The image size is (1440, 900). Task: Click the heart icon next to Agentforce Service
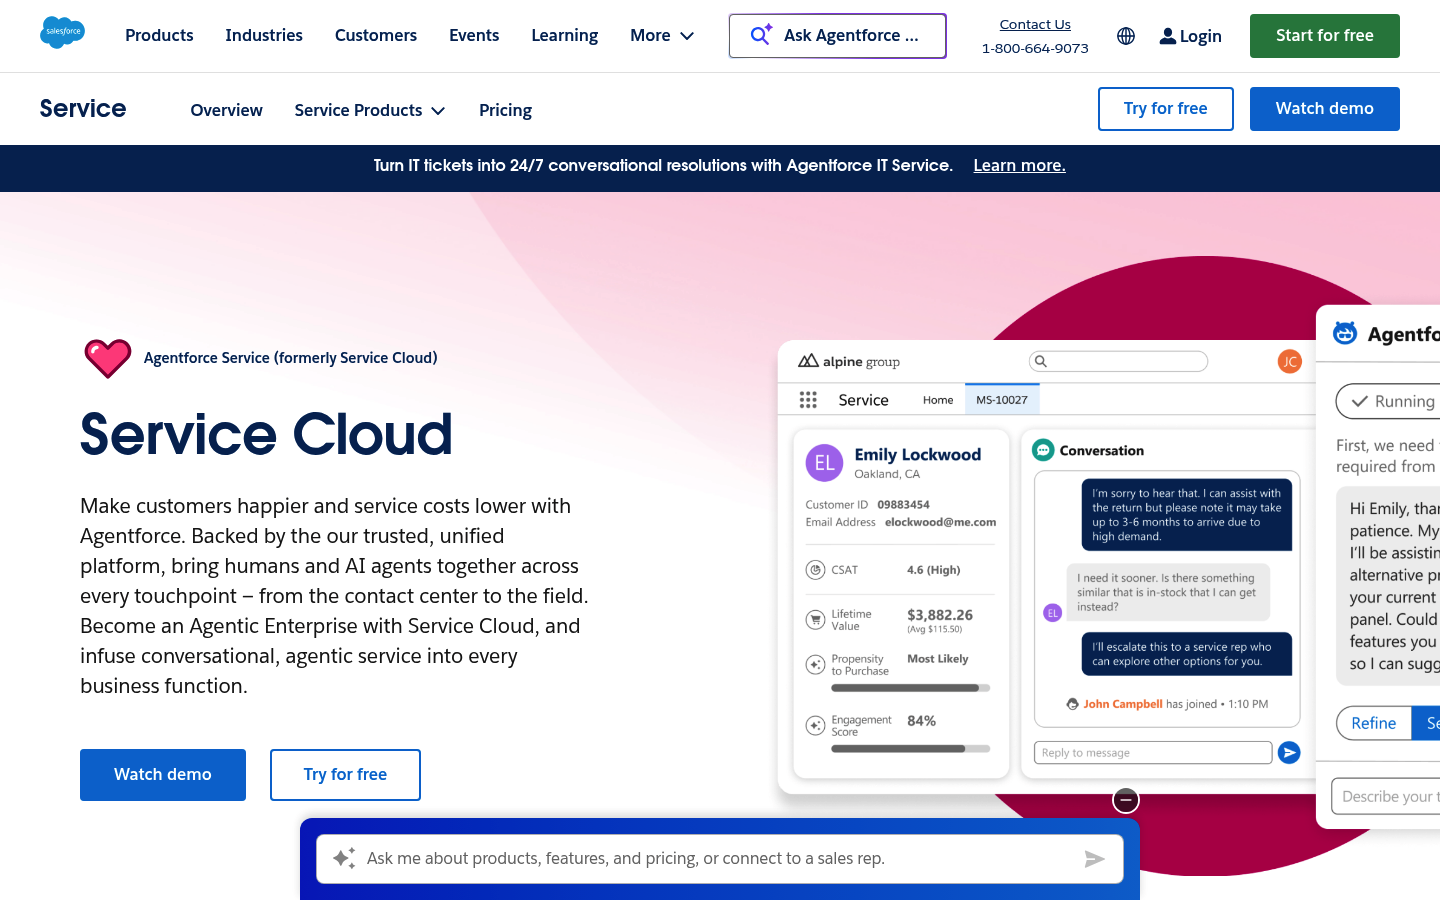click(107, 357)
